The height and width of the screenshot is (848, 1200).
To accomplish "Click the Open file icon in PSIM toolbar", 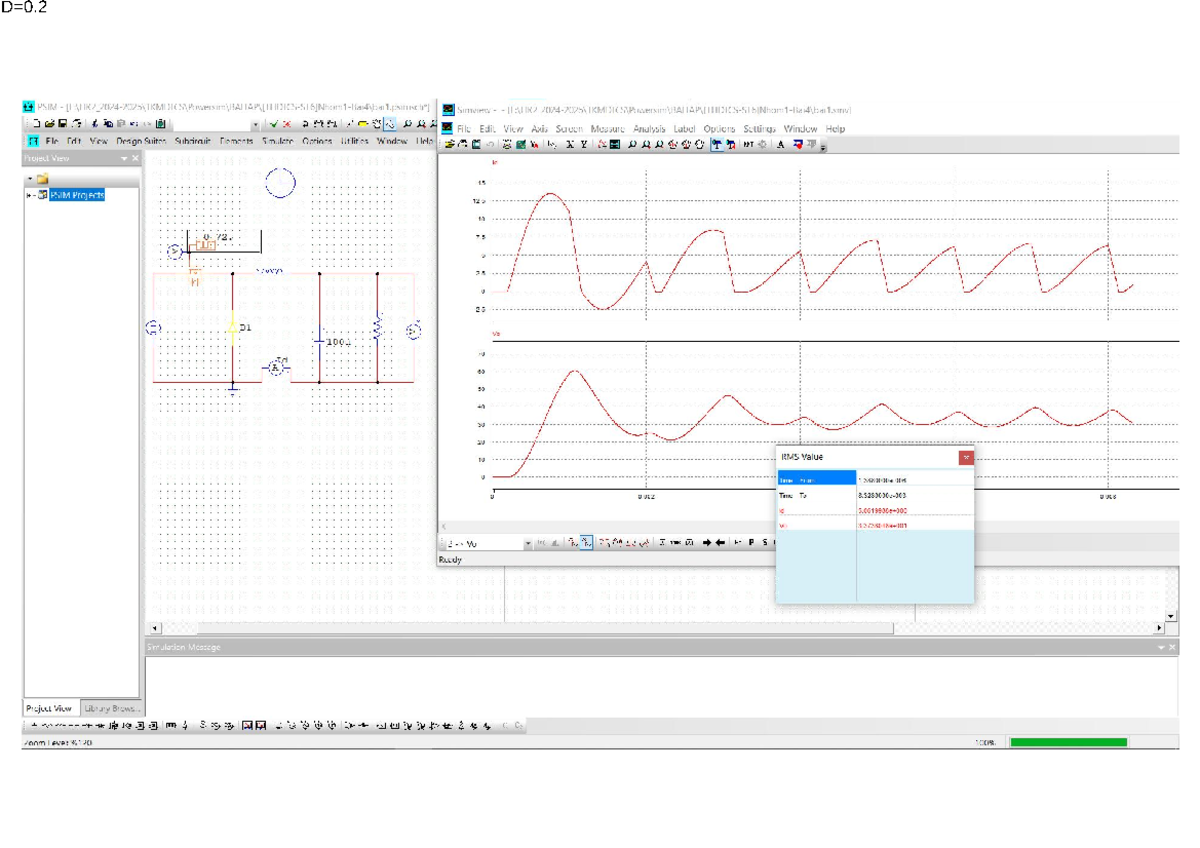I will point(49,124).
